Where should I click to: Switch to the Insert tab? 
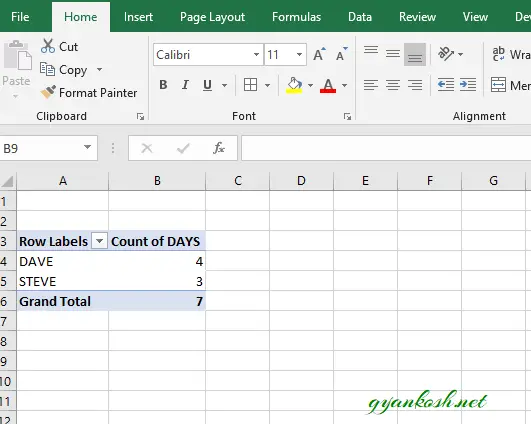pyautogui.click(x=138, y=17)
